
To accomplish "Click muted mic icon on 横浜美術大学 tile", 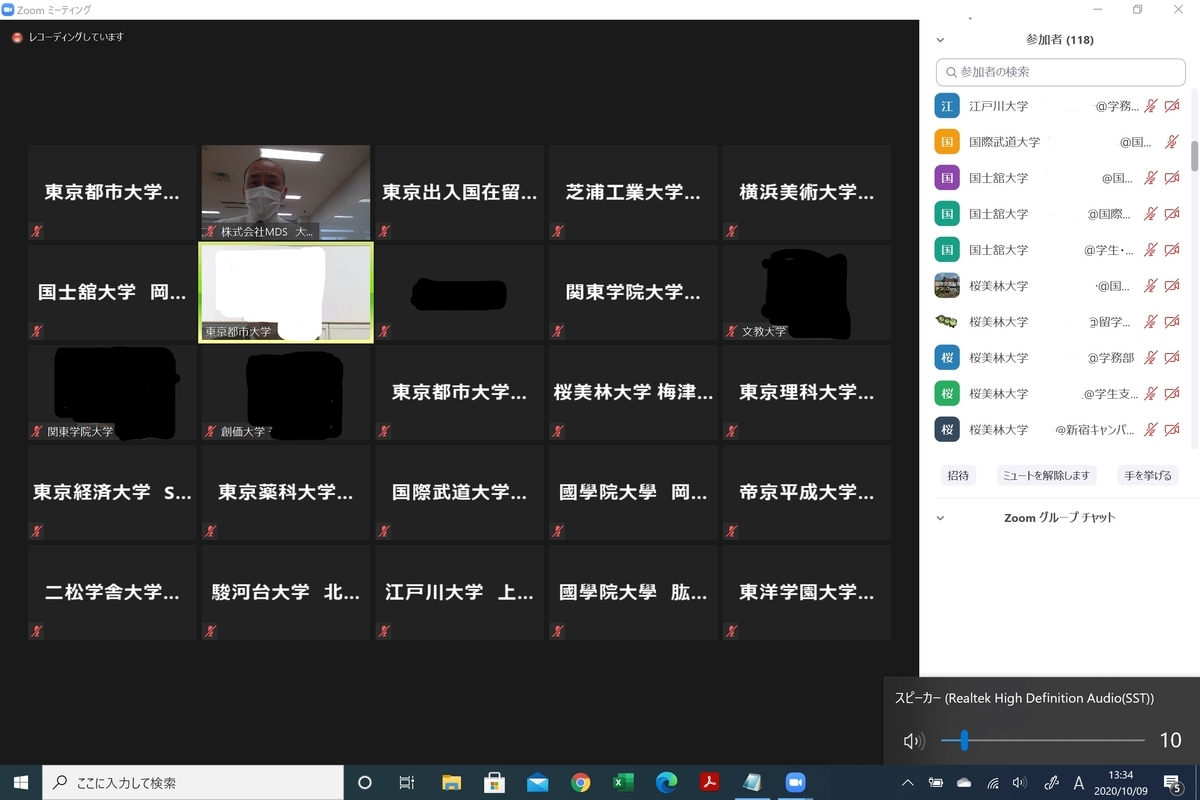I will pos(732,231).
